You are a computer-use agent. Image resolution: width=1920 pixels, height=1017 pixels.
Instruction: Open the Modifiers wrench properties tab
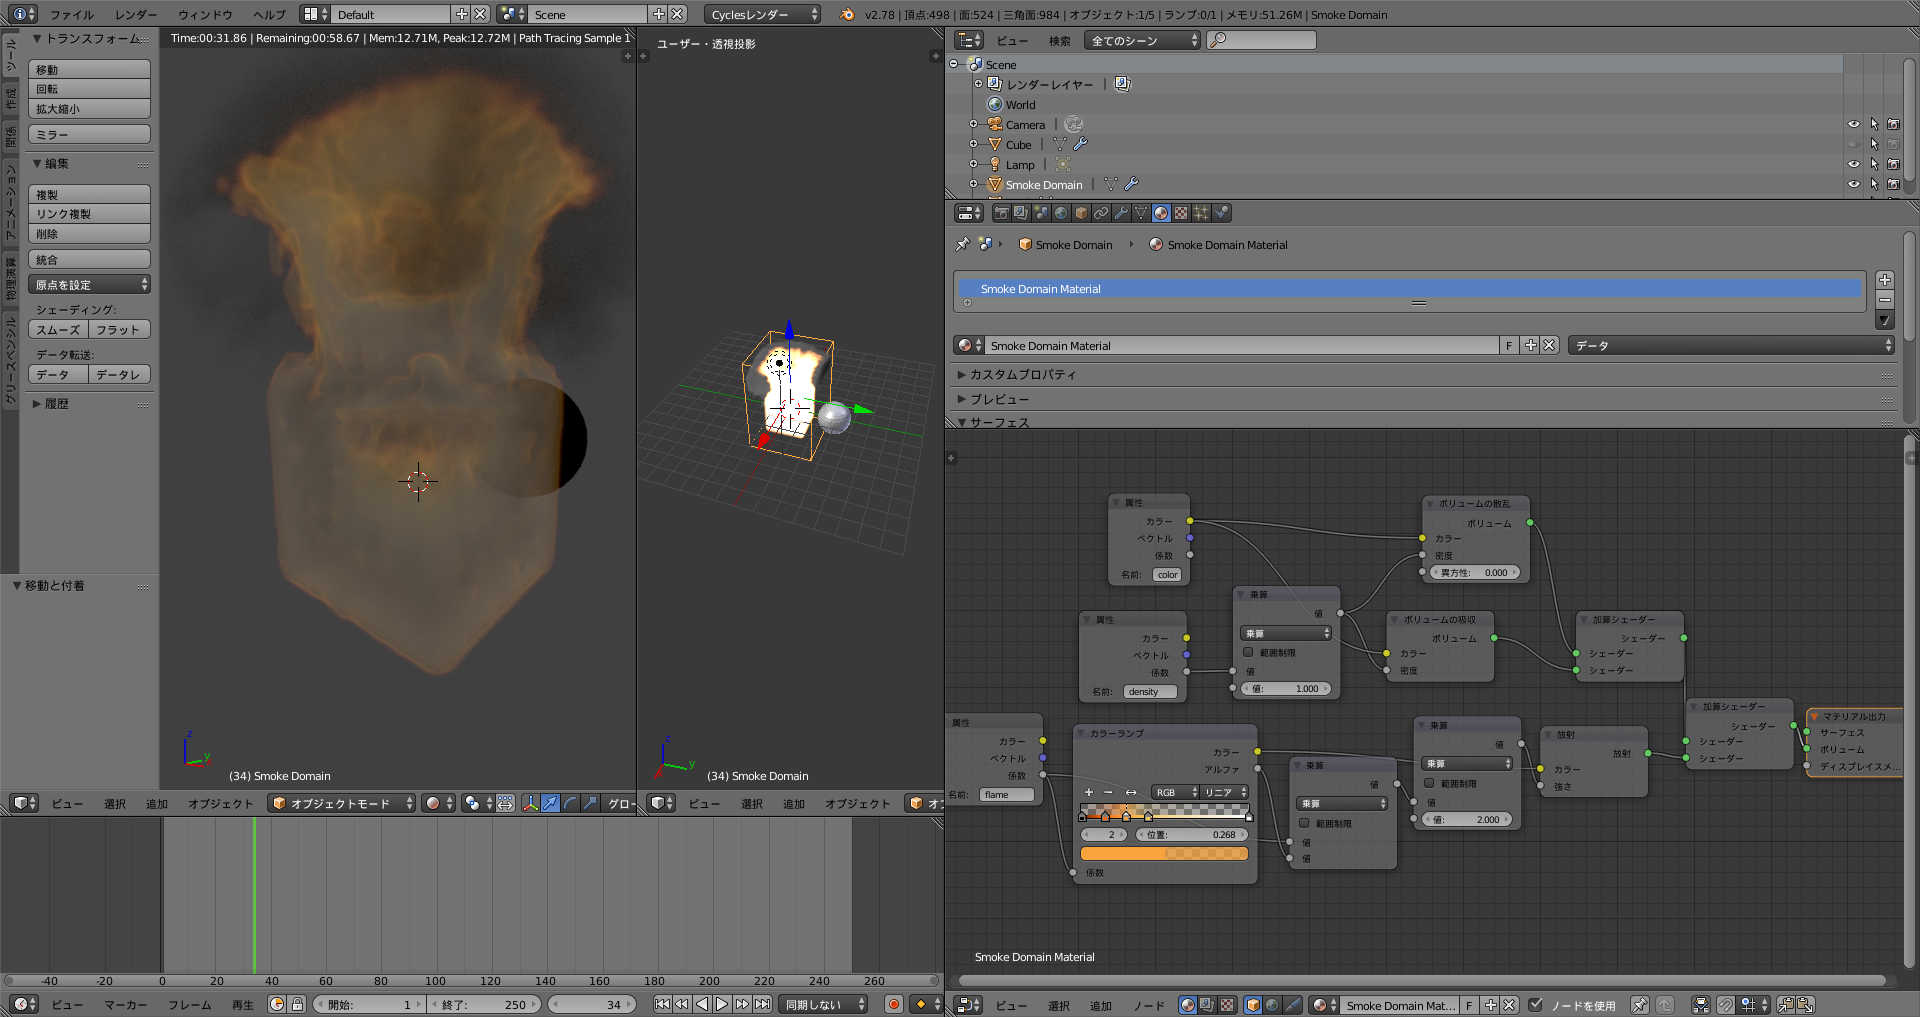(1121, 213)
